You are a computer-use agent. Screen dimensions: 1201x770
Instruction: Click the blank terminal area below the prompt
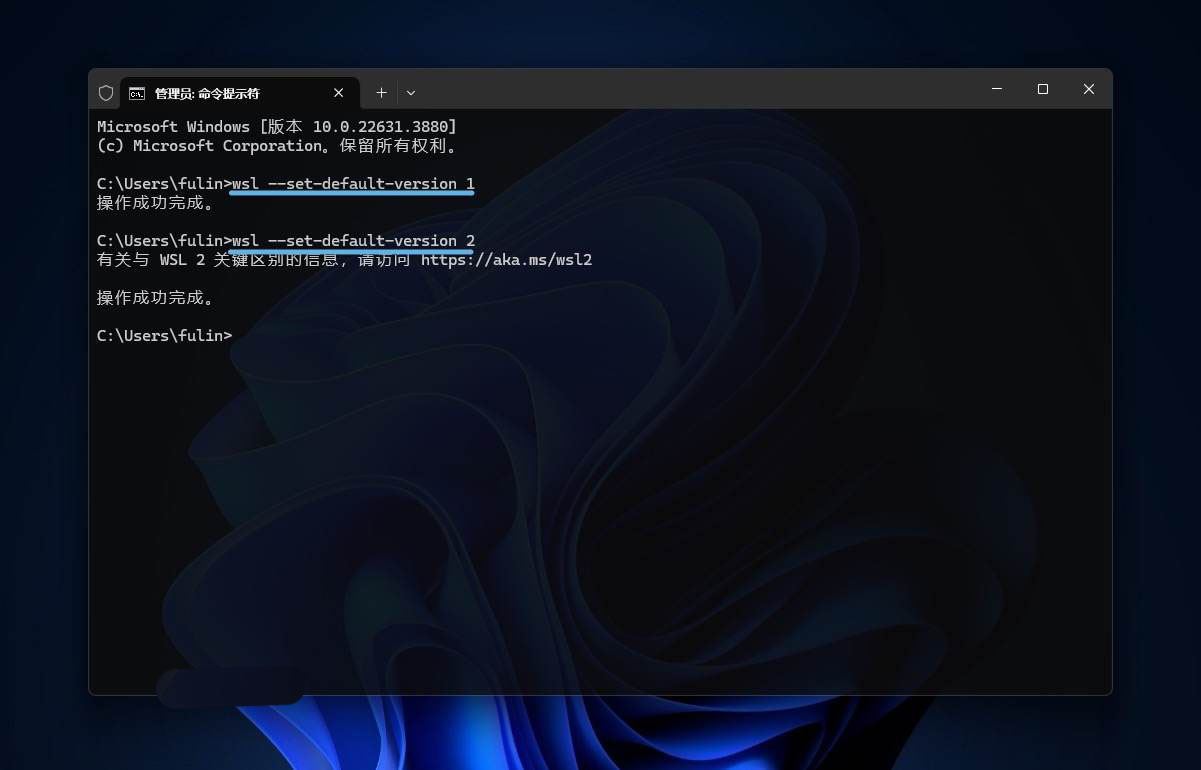point(600,500)
